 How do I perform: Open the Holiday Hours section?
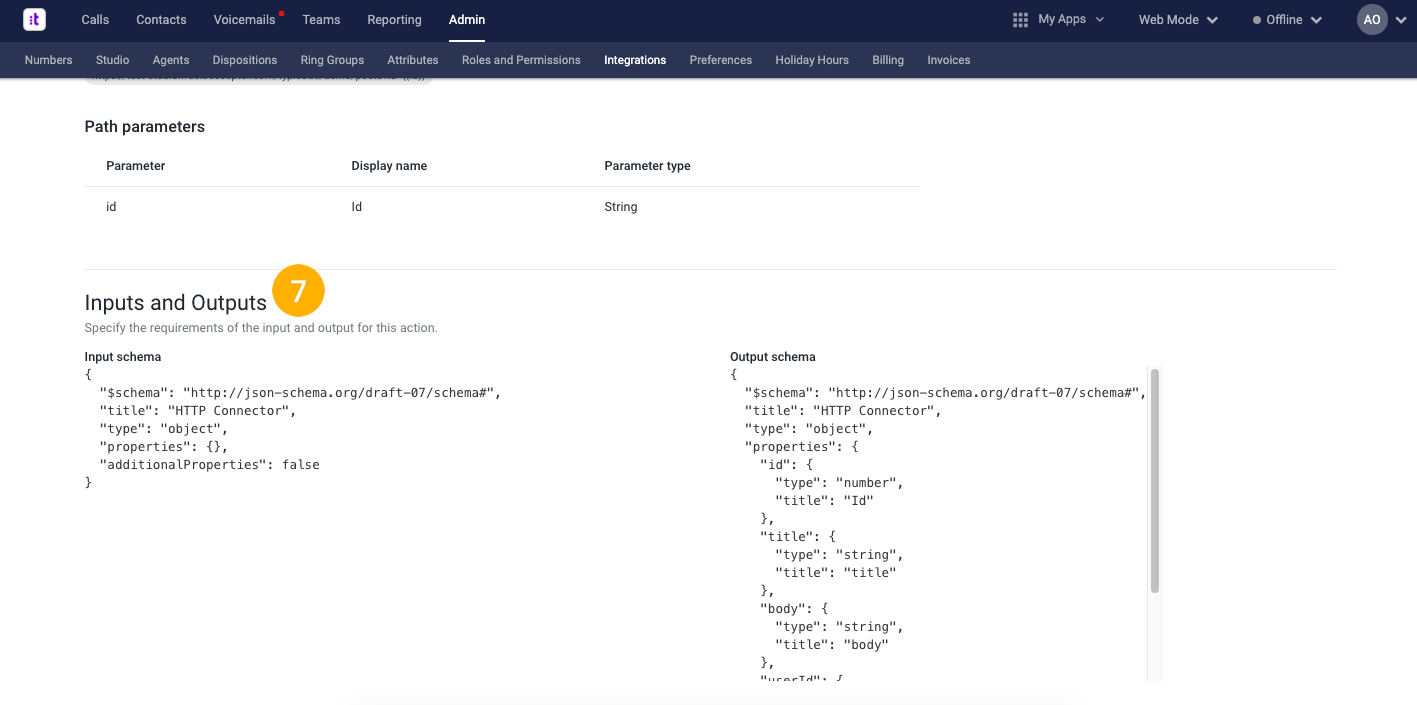point(812,60)
